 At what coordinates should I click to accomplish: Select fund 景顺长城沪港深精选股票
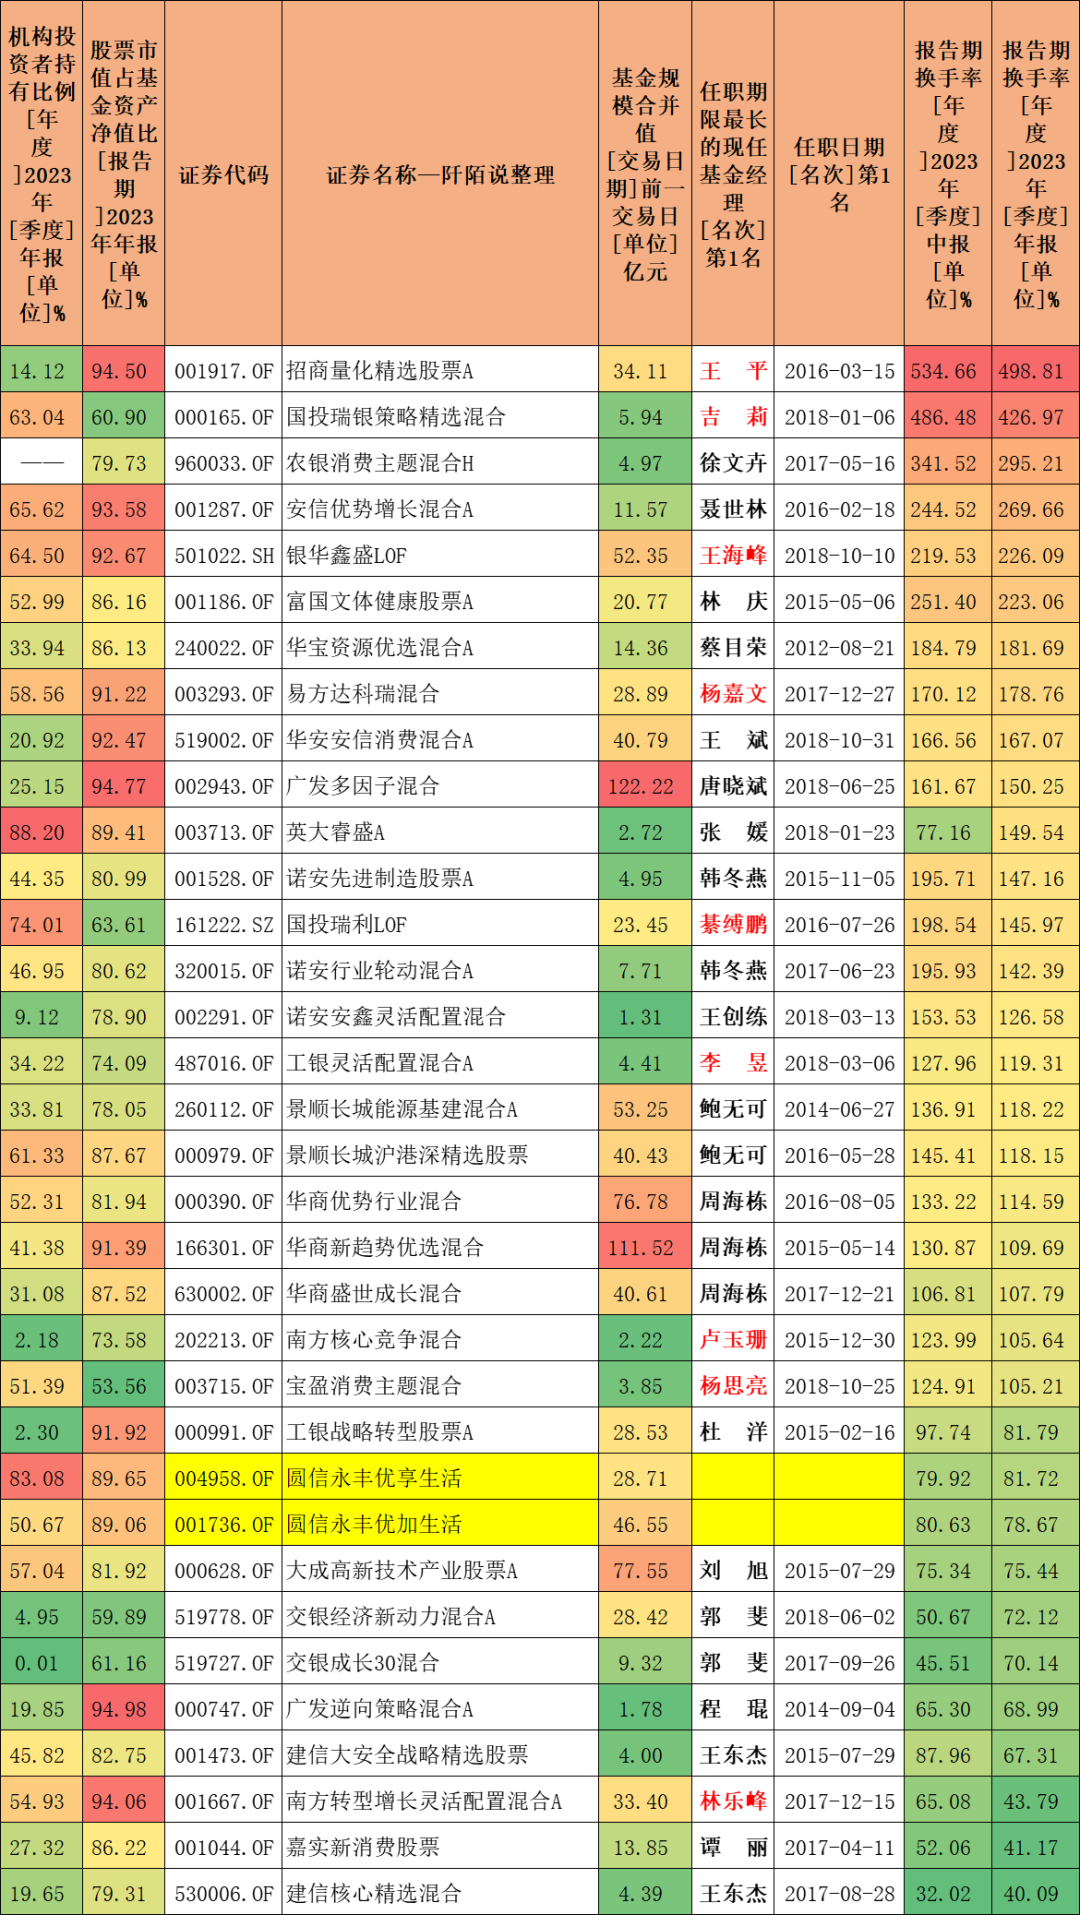[407, 1155]
